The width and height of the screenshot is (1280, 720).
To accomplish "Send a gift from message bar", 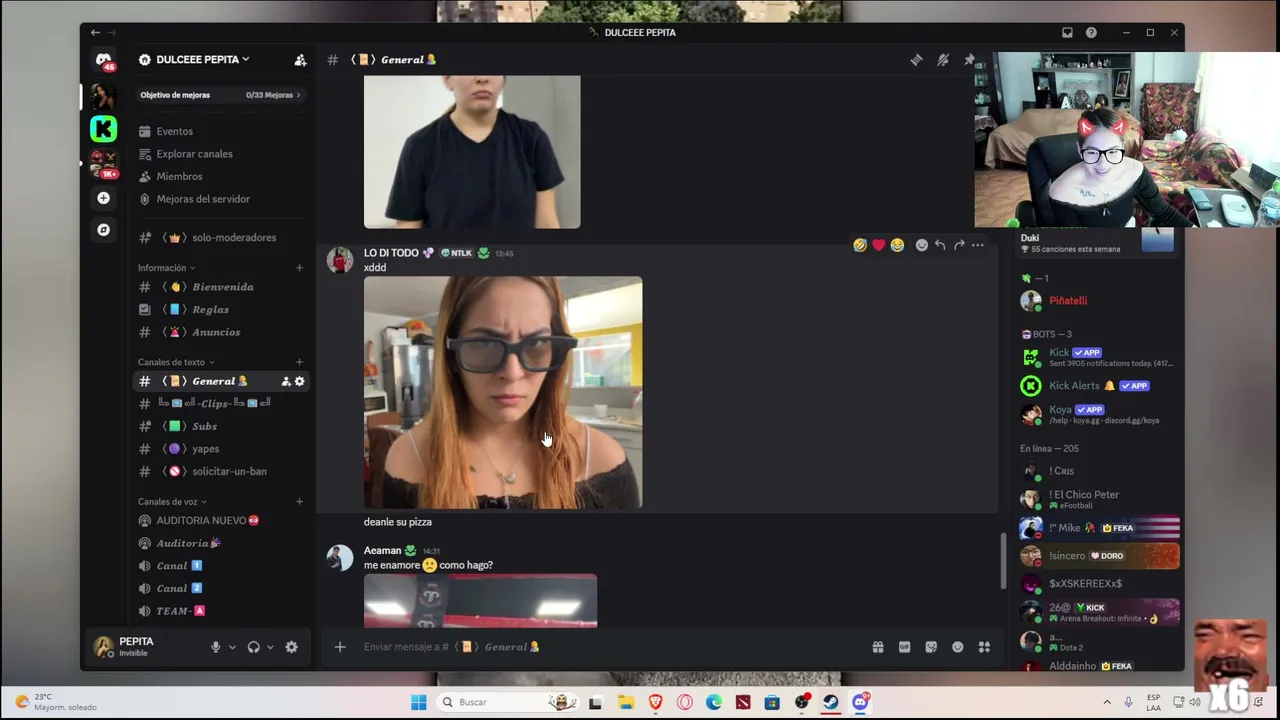I will 878,647.
